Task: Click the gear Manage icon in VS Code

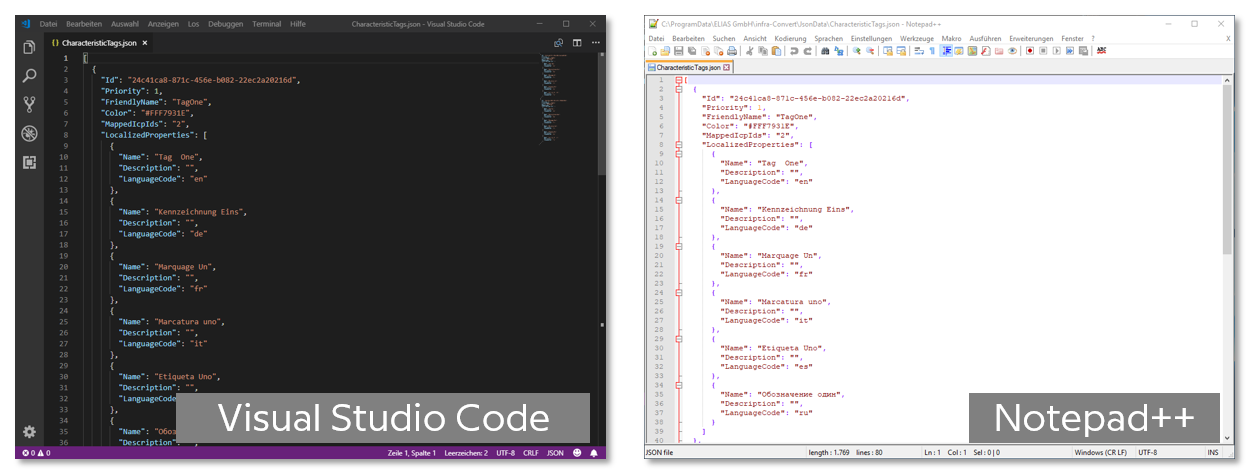Action: tap(29, 431)
